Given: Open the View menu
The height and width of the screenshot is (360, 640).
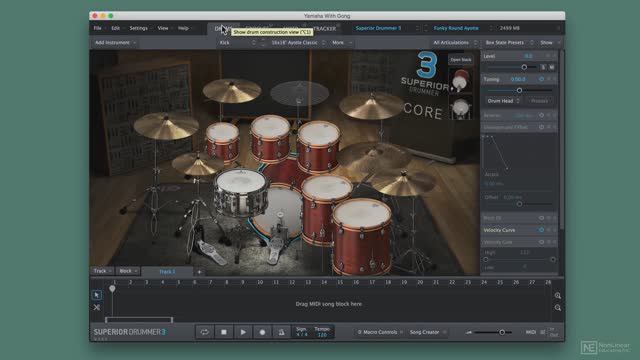Looking at the screenshot, I should (x=163, y=28).
